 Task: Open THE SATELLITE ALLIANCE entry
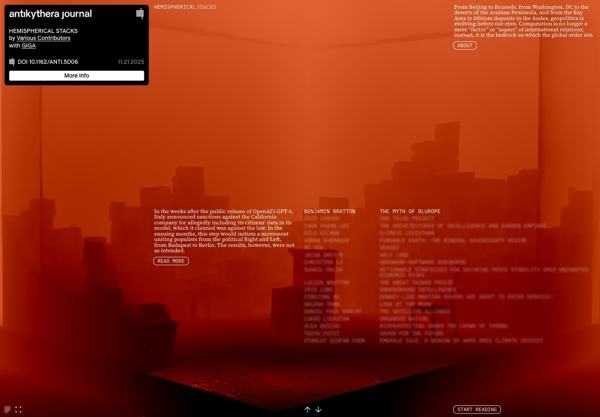point(415,311)
